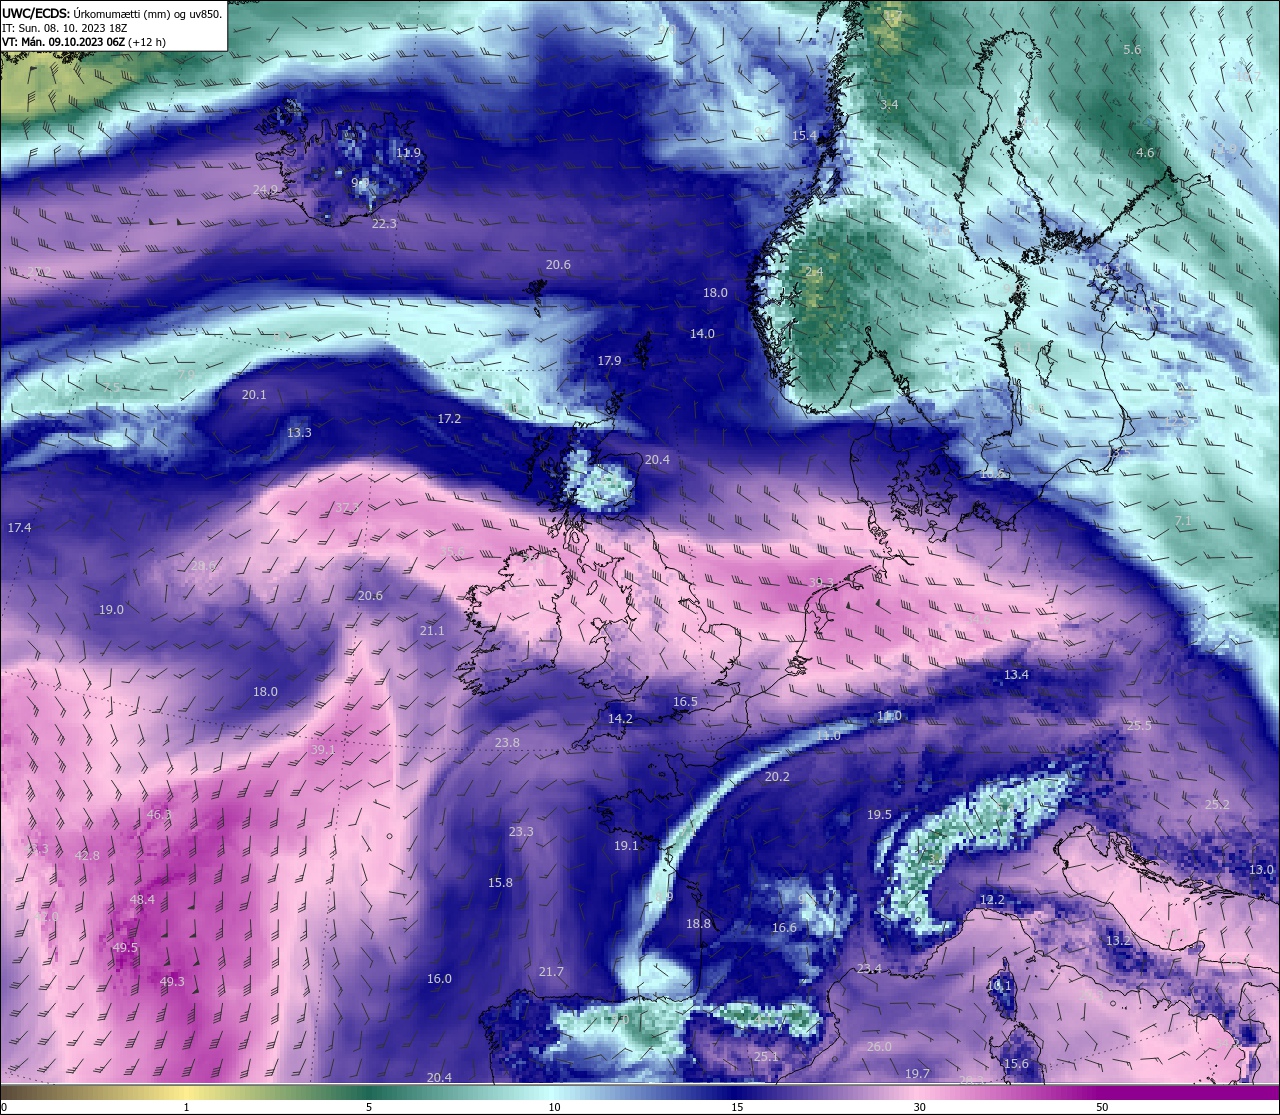Screen dimensions: 1280x1115
Task: Click the title text 'UWC/ECDS: Úrkomumætti (mm) og uv850.'
Action: [112, 13]
